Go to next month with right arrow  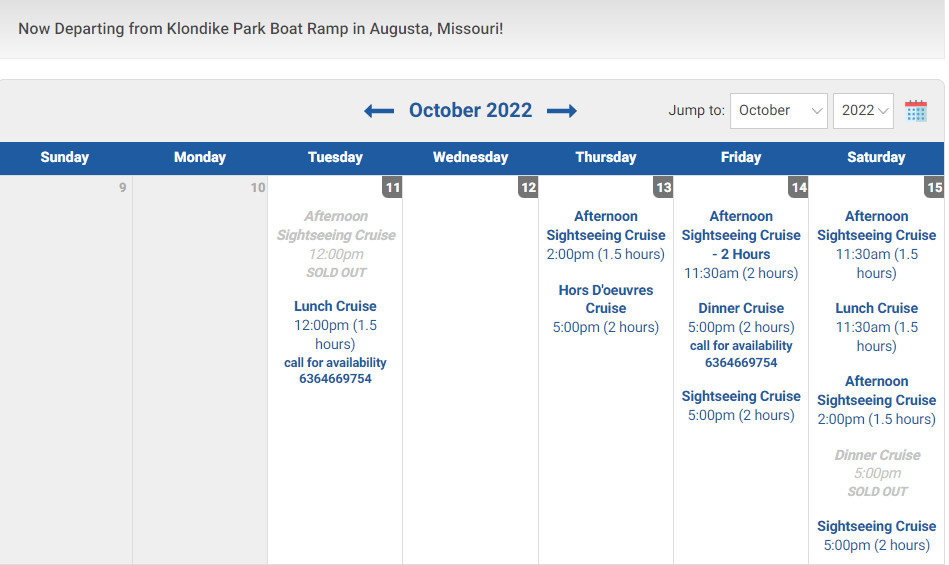point(562,111)
